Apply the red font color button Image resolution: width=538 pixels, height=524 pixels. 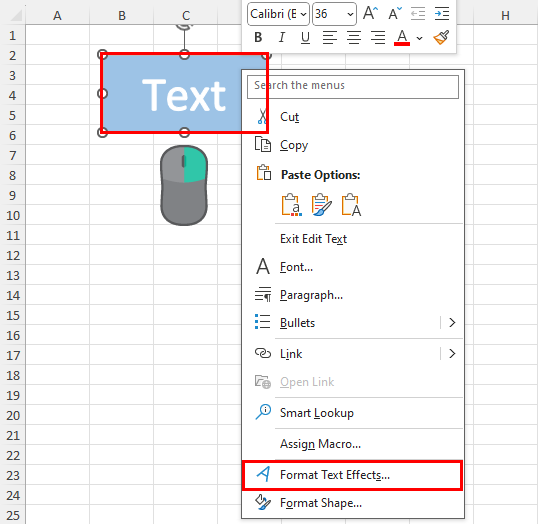pyautogui.click(x=402, y=37)
